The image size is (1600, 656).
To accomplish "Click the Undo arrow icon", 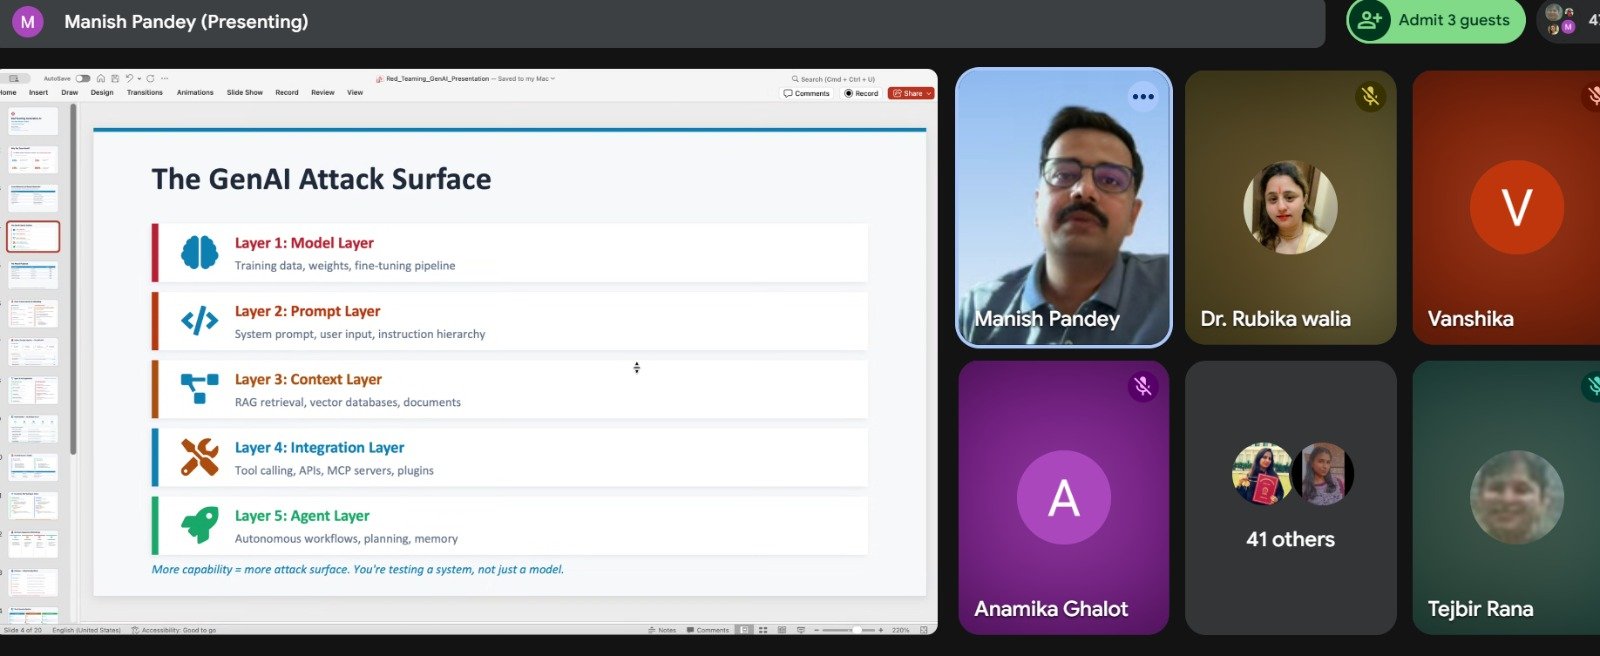I will (129, 78).
